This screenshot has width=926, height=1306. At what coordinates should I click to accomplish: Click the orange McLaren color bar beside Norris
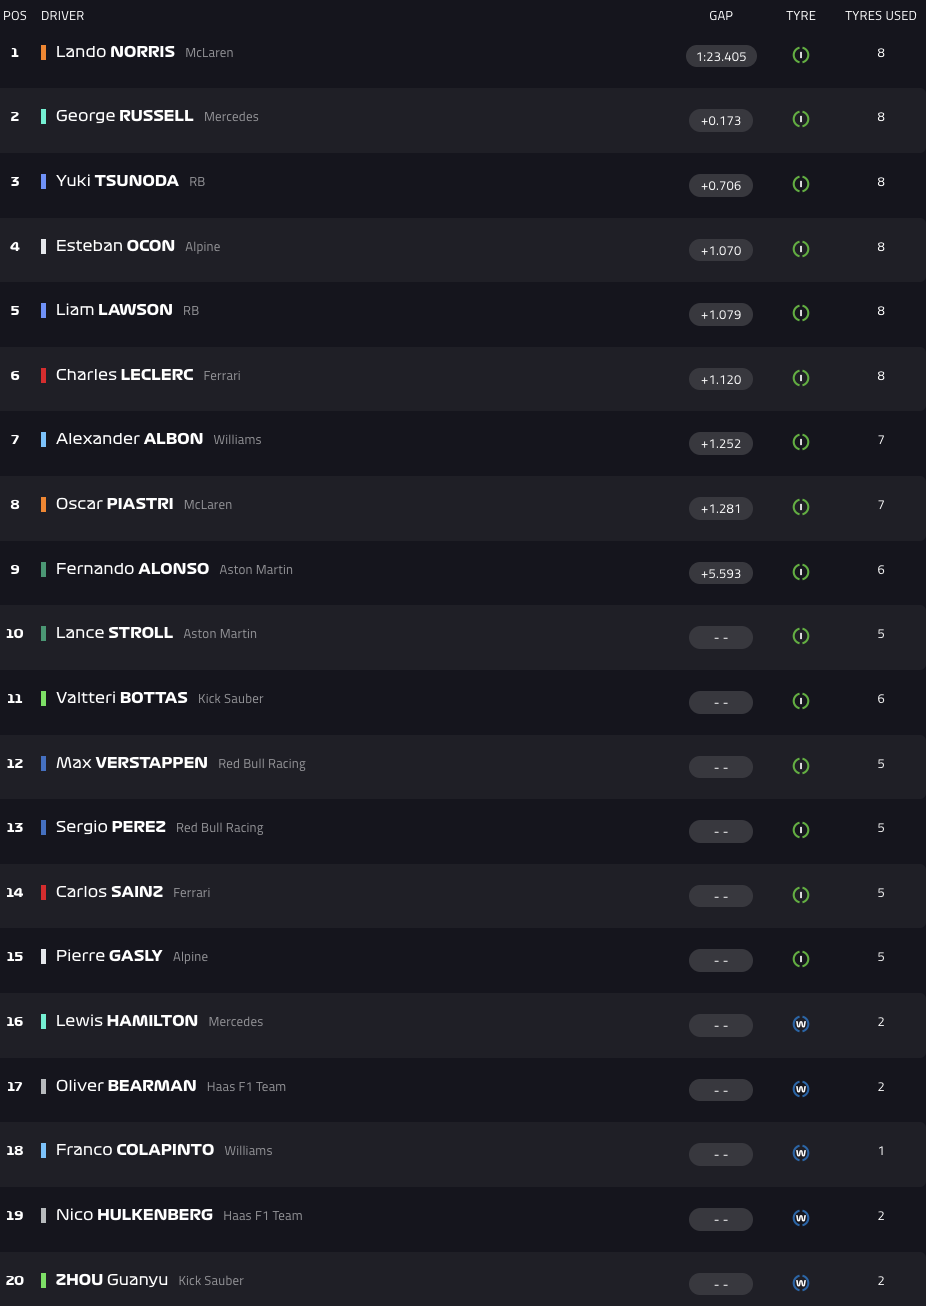44,52
